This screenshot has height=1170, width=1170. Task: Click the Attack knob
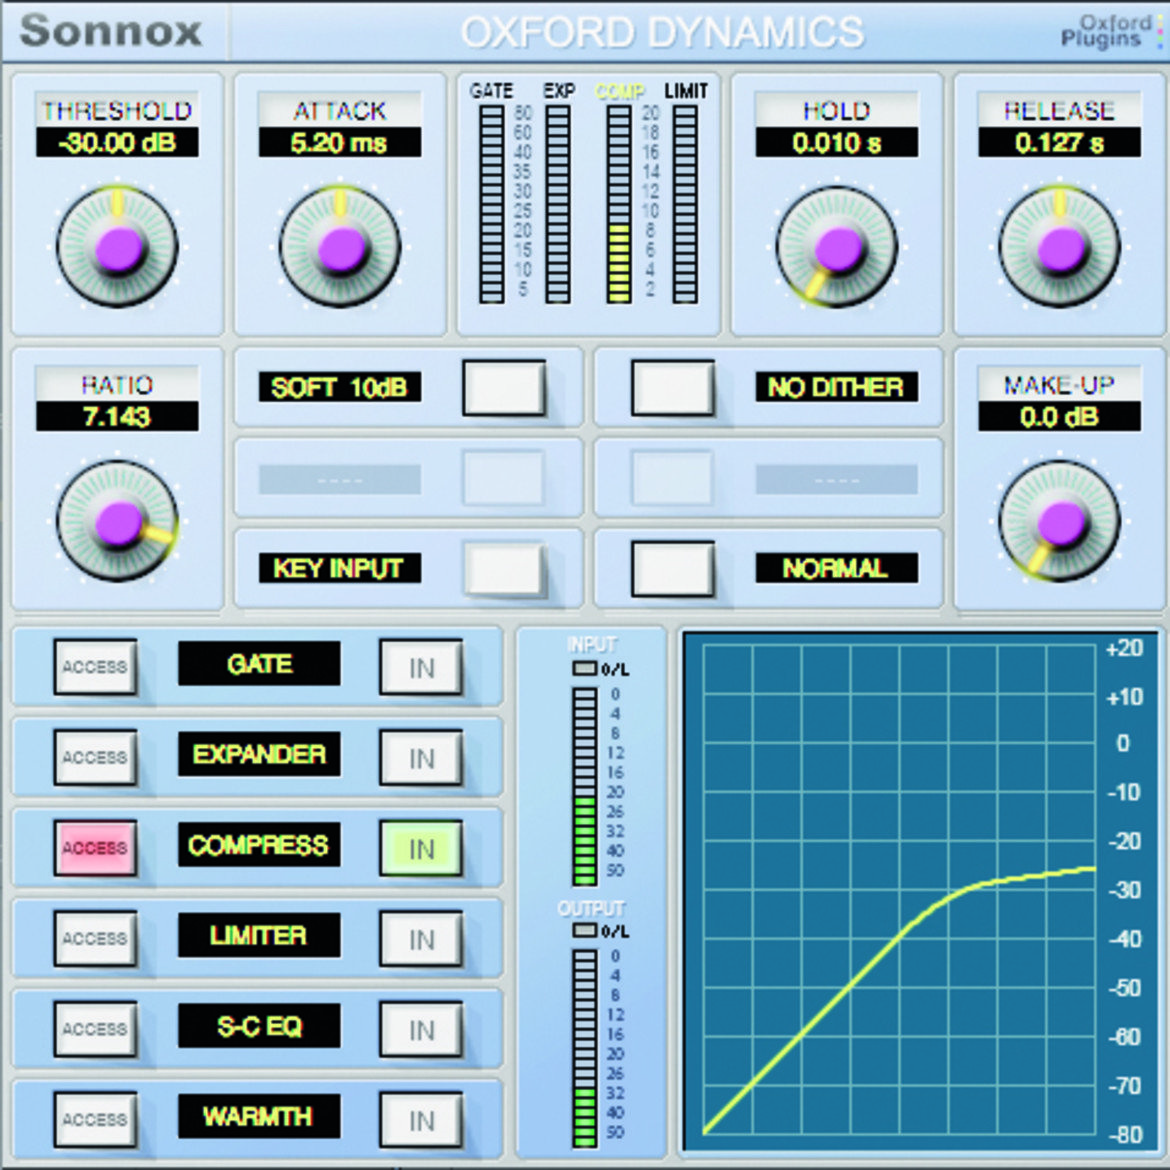340,247
